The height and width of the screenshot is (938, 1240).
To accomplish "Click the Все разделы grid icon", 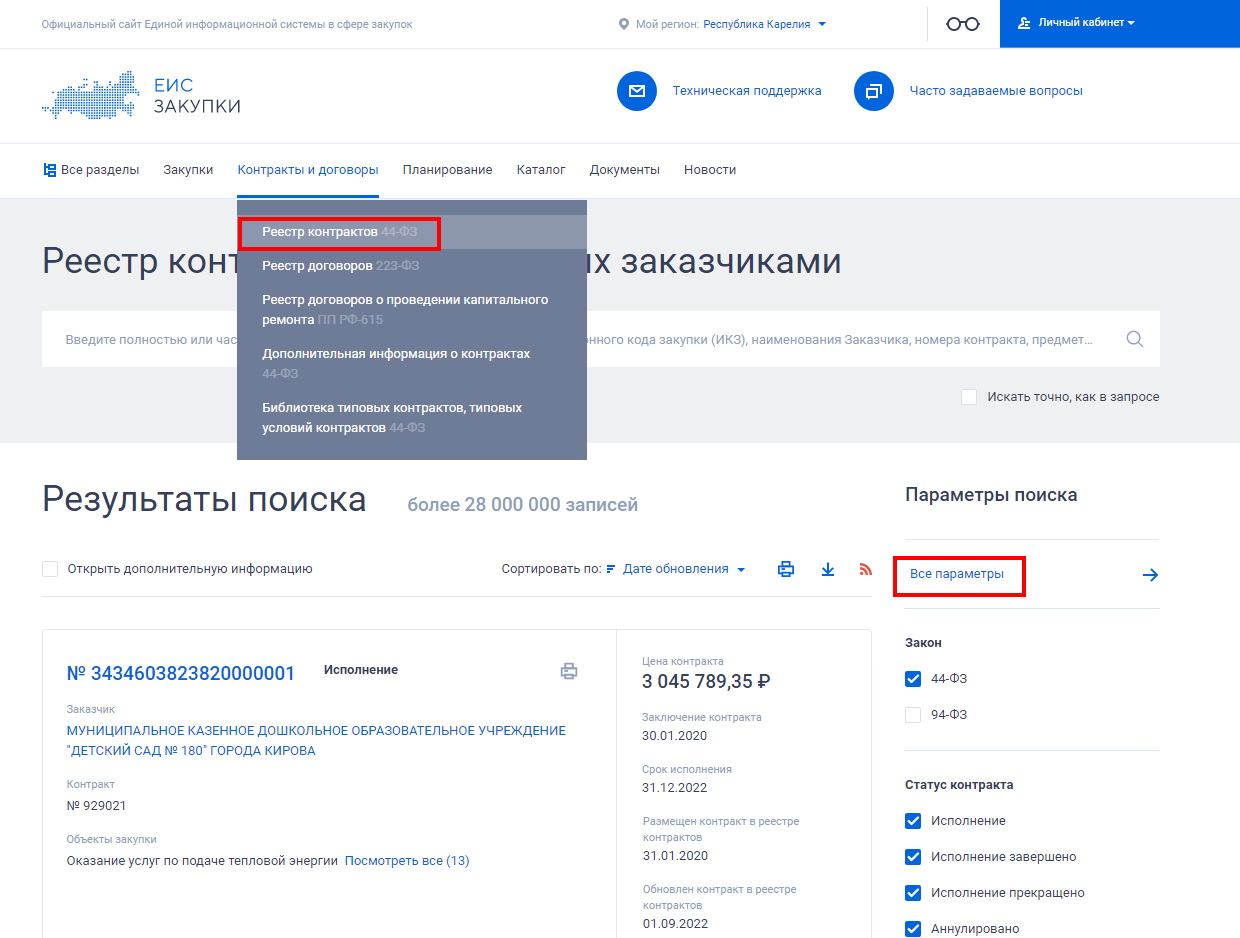I will pyautogui.click(x=50, y=170).
